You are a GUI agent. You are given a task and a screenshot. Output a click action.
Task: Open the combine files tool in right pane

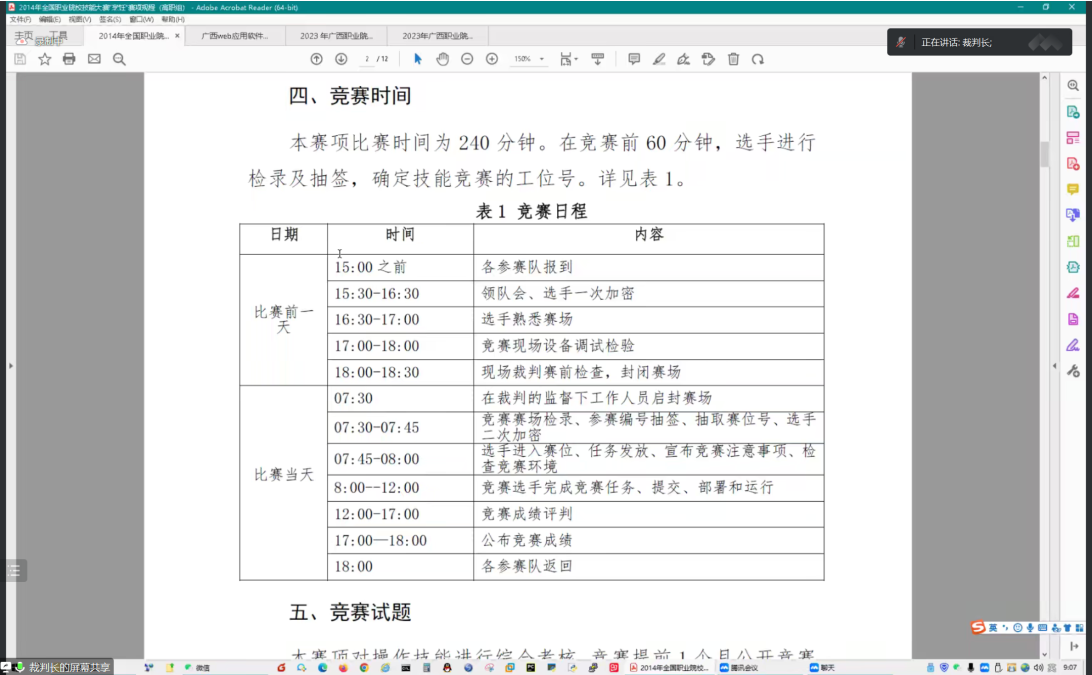pos(1072,215)
